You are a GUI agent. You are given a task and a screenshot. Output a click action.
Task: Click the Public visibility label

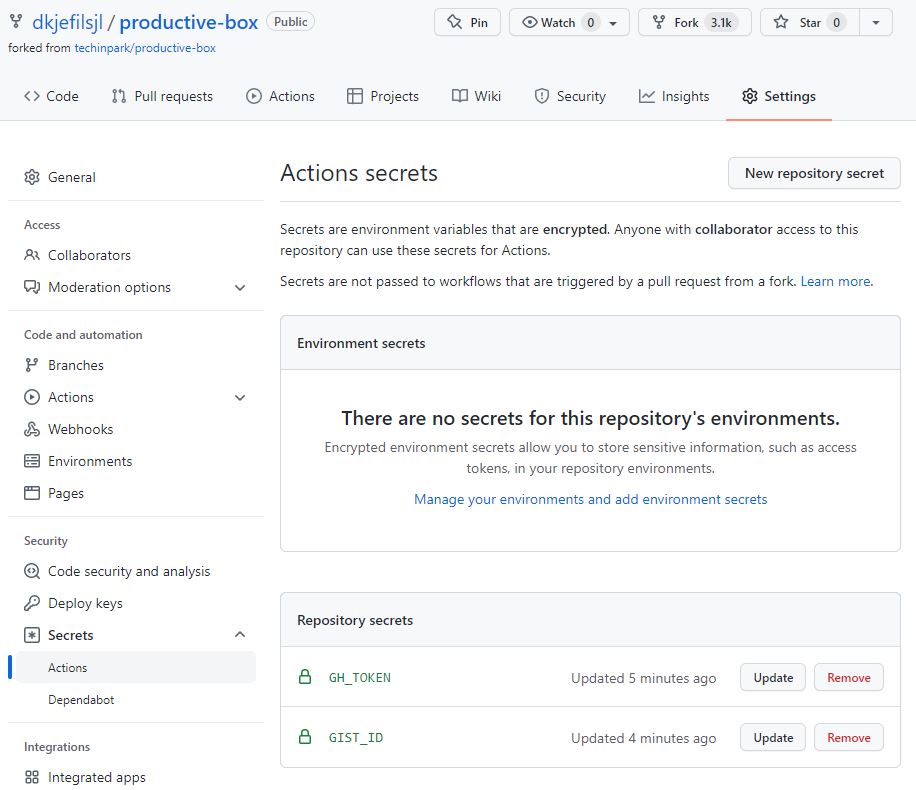tap(290, 22)
